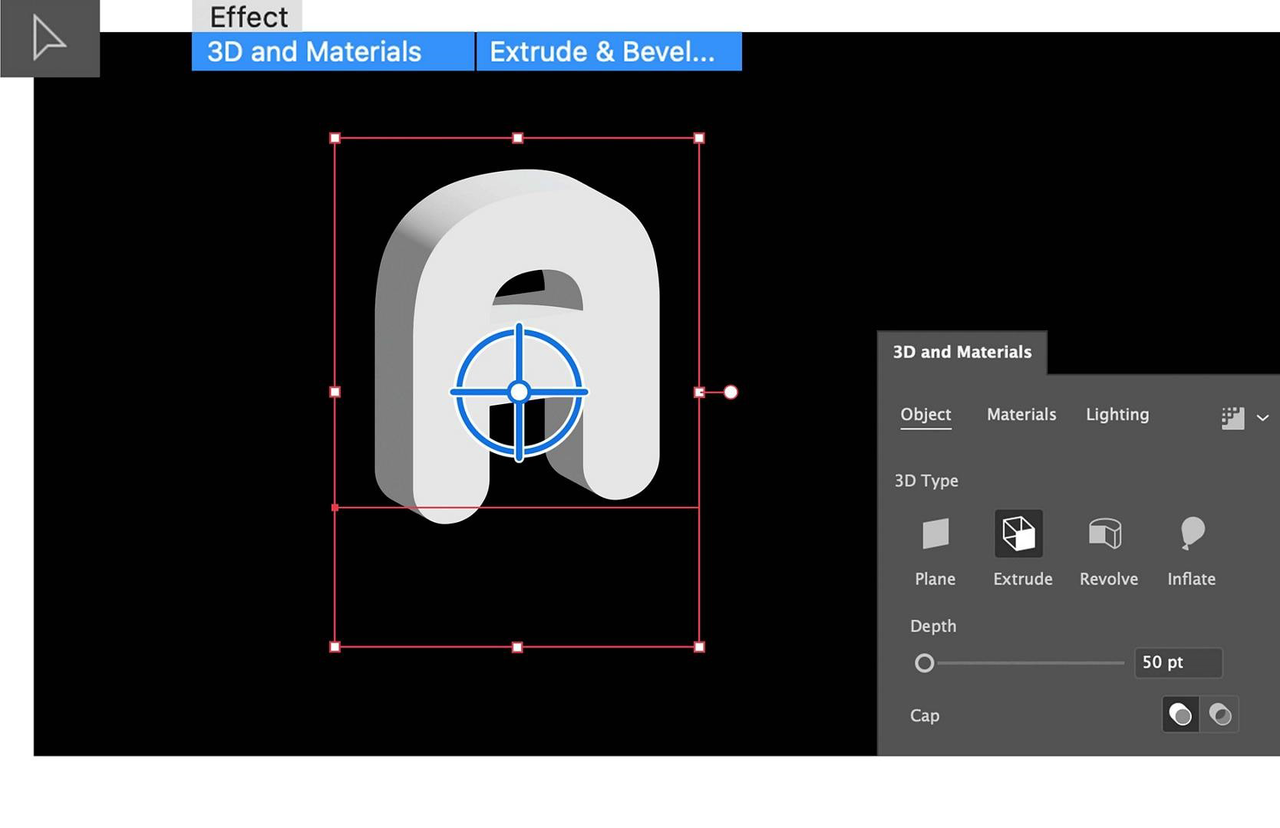This screenshot has height=828, width=1280.
Task: Expand the render settings dropdown chevron
Action: [1262, 417]
